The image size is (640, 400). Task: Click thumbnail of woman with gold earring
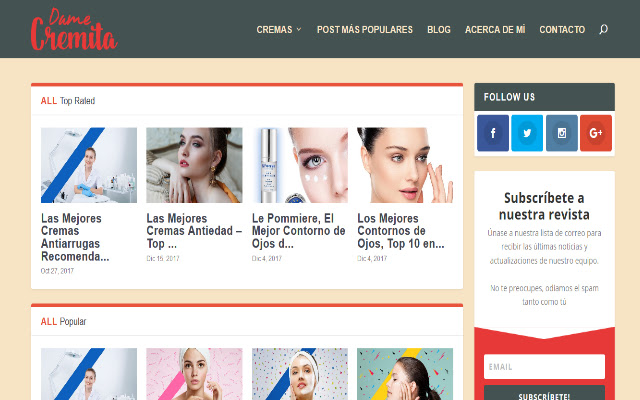point(194,165)
